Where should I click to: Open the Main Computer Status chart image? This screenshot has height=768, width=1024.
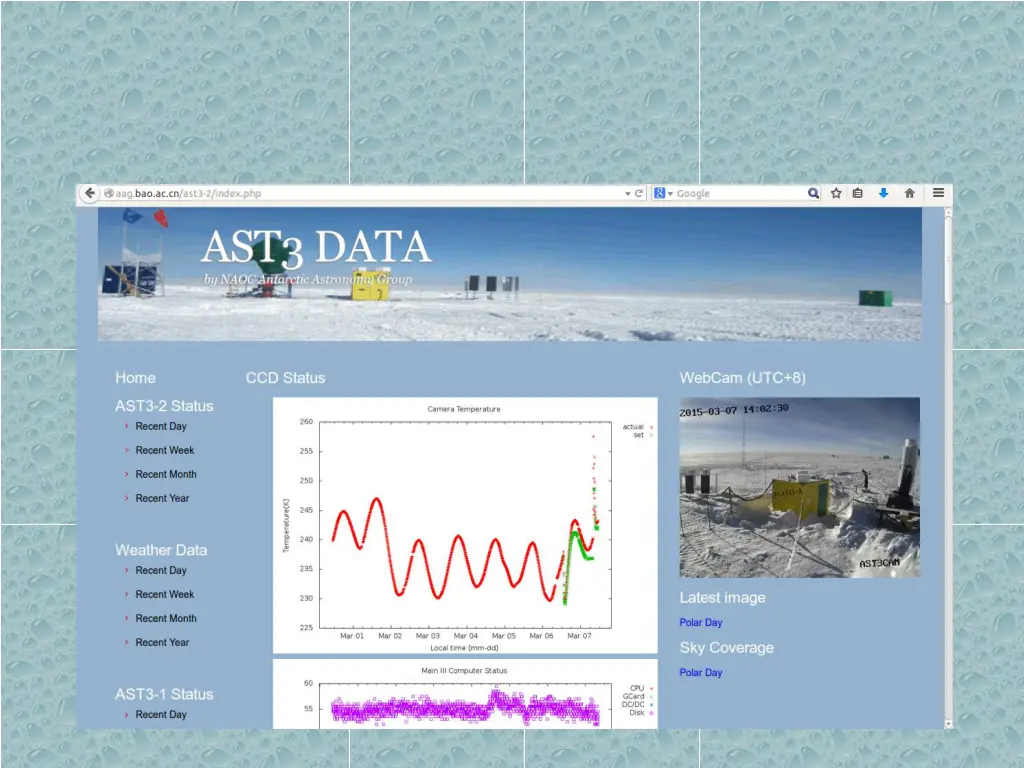pyautogui.click(x=465, y=694)
